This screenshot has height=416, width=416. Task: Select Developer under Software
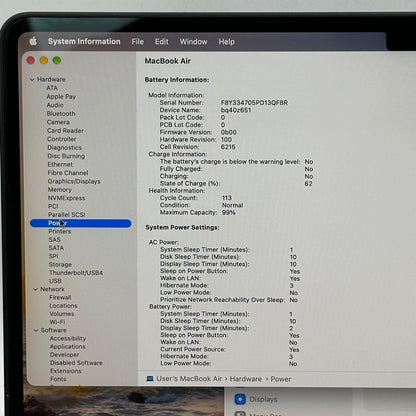pos(65,355)
